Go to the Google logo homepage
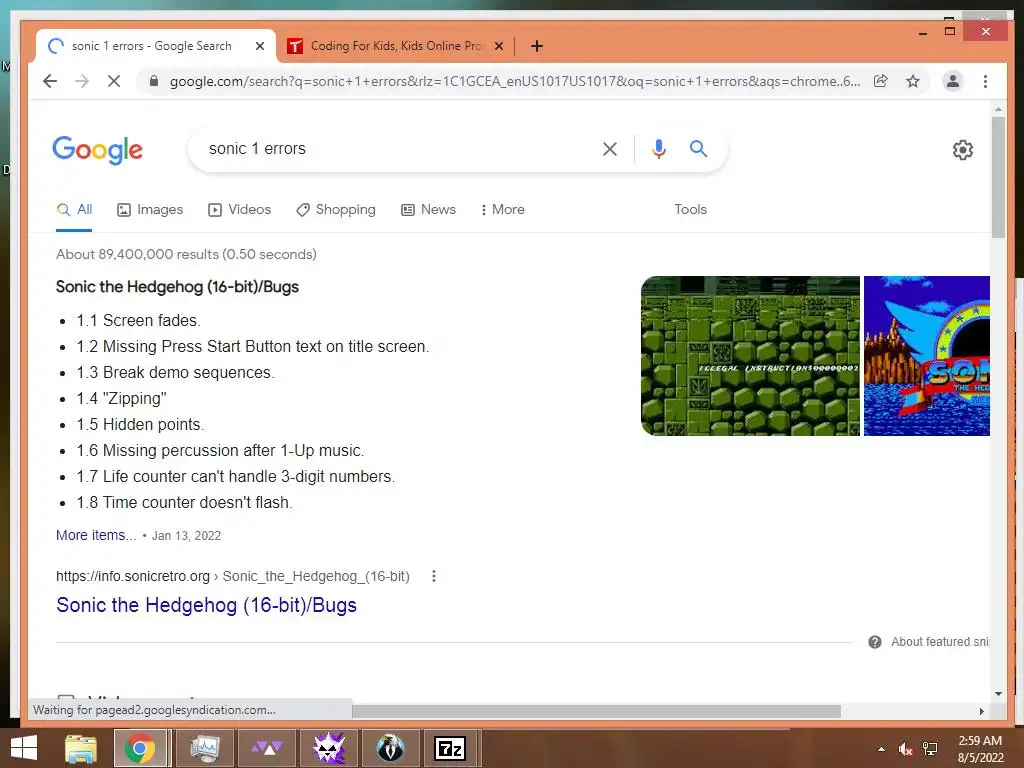 click(97, 150)
